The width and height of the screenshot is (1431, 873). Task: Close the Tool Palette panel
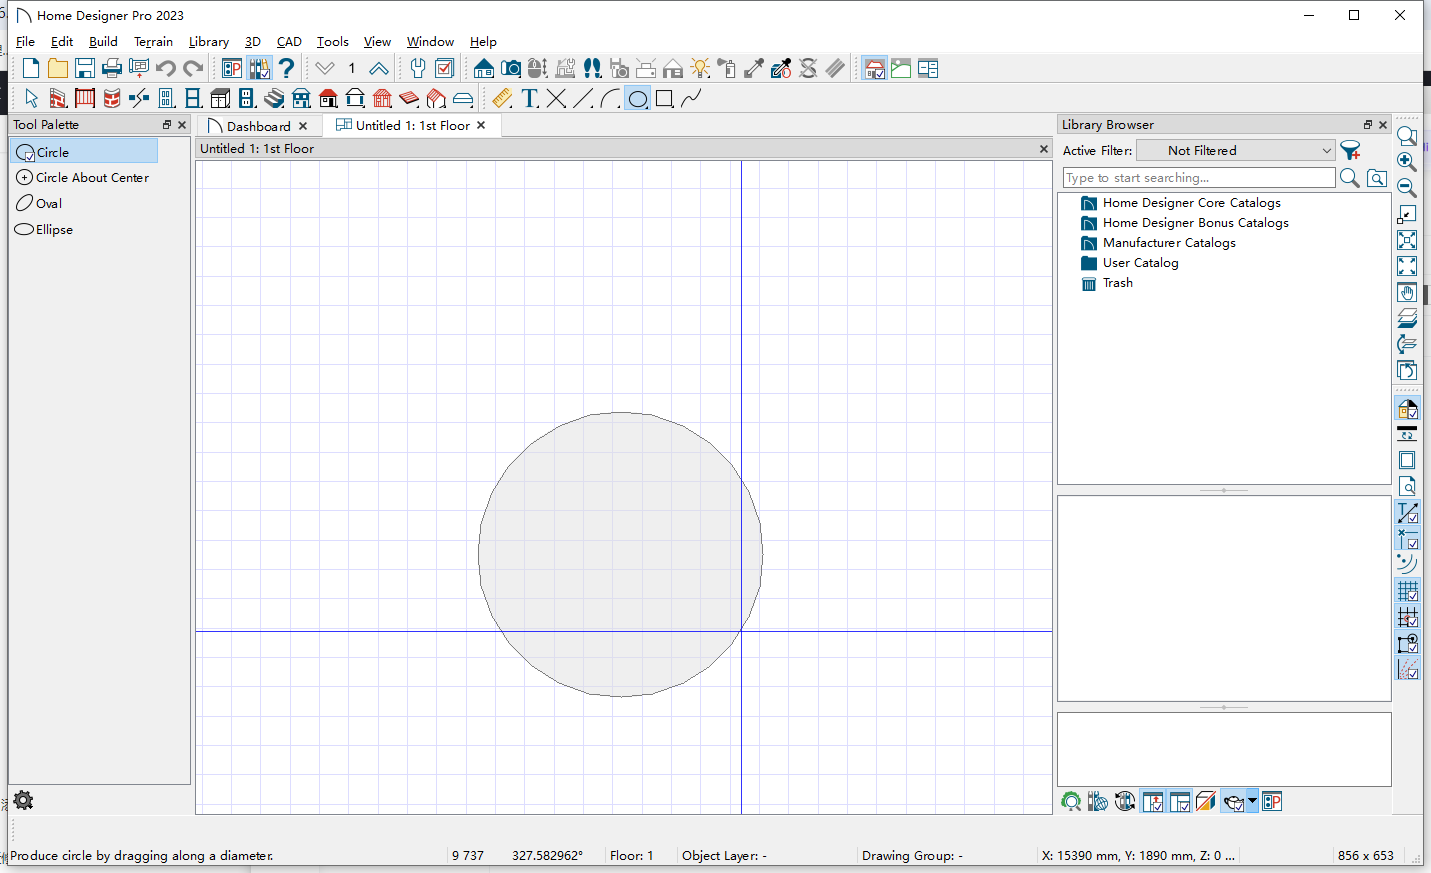coord(182,125)
